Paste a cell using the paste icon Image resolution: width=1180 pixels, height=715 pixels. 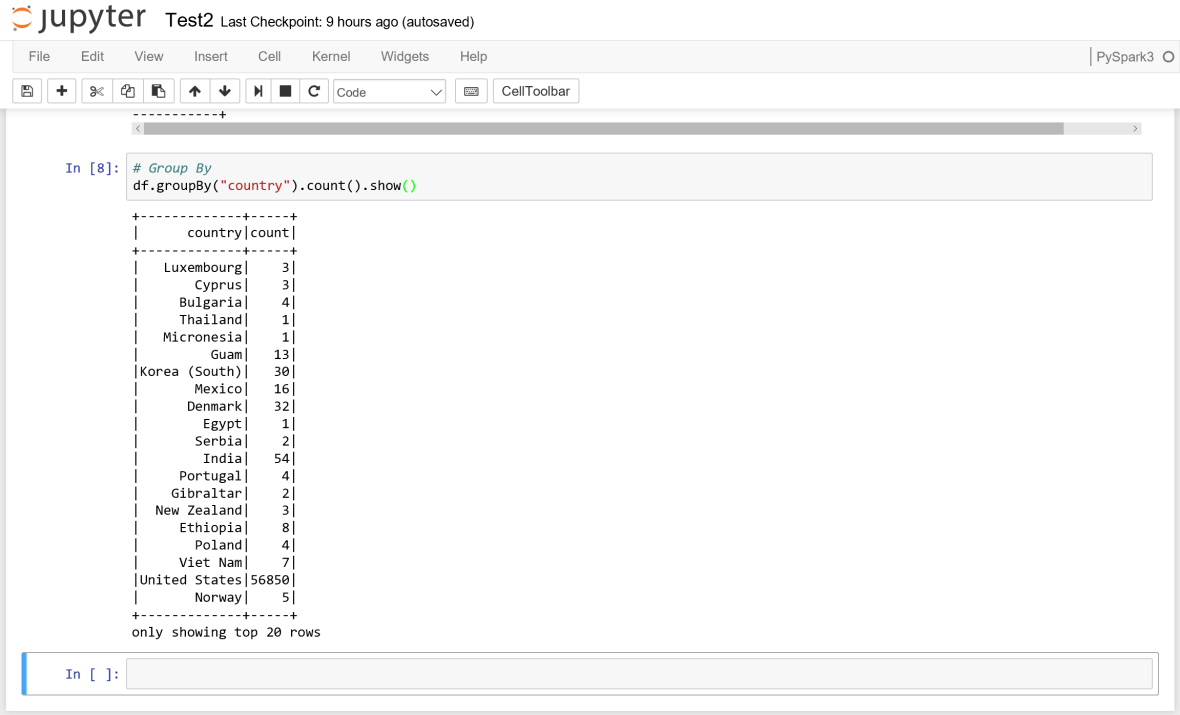[159, 91]
